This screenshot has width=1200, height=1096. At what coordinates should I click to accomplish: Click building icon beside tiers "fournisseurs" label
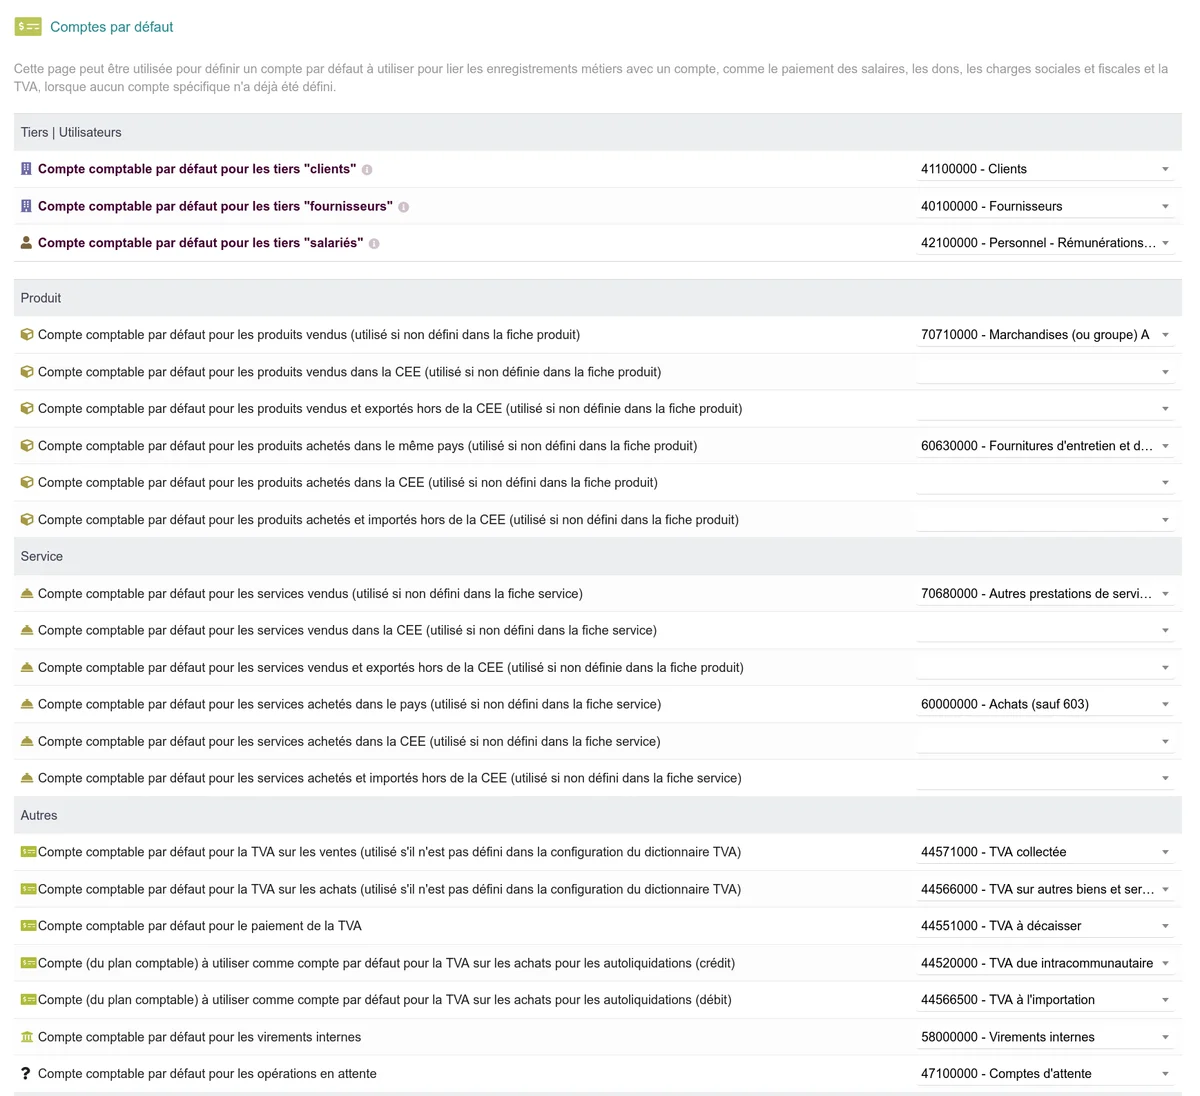coord(26,206)
